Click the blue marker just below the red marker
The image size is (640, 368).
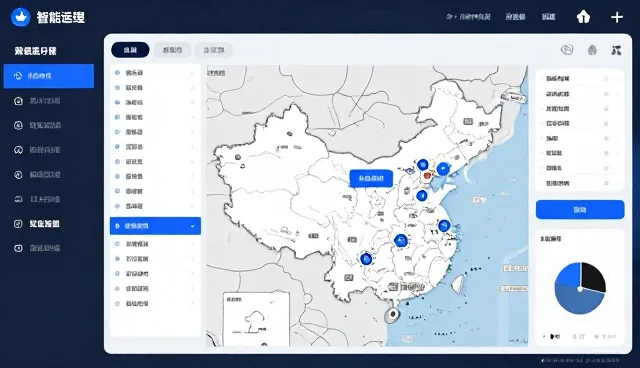tap(422, 195)
